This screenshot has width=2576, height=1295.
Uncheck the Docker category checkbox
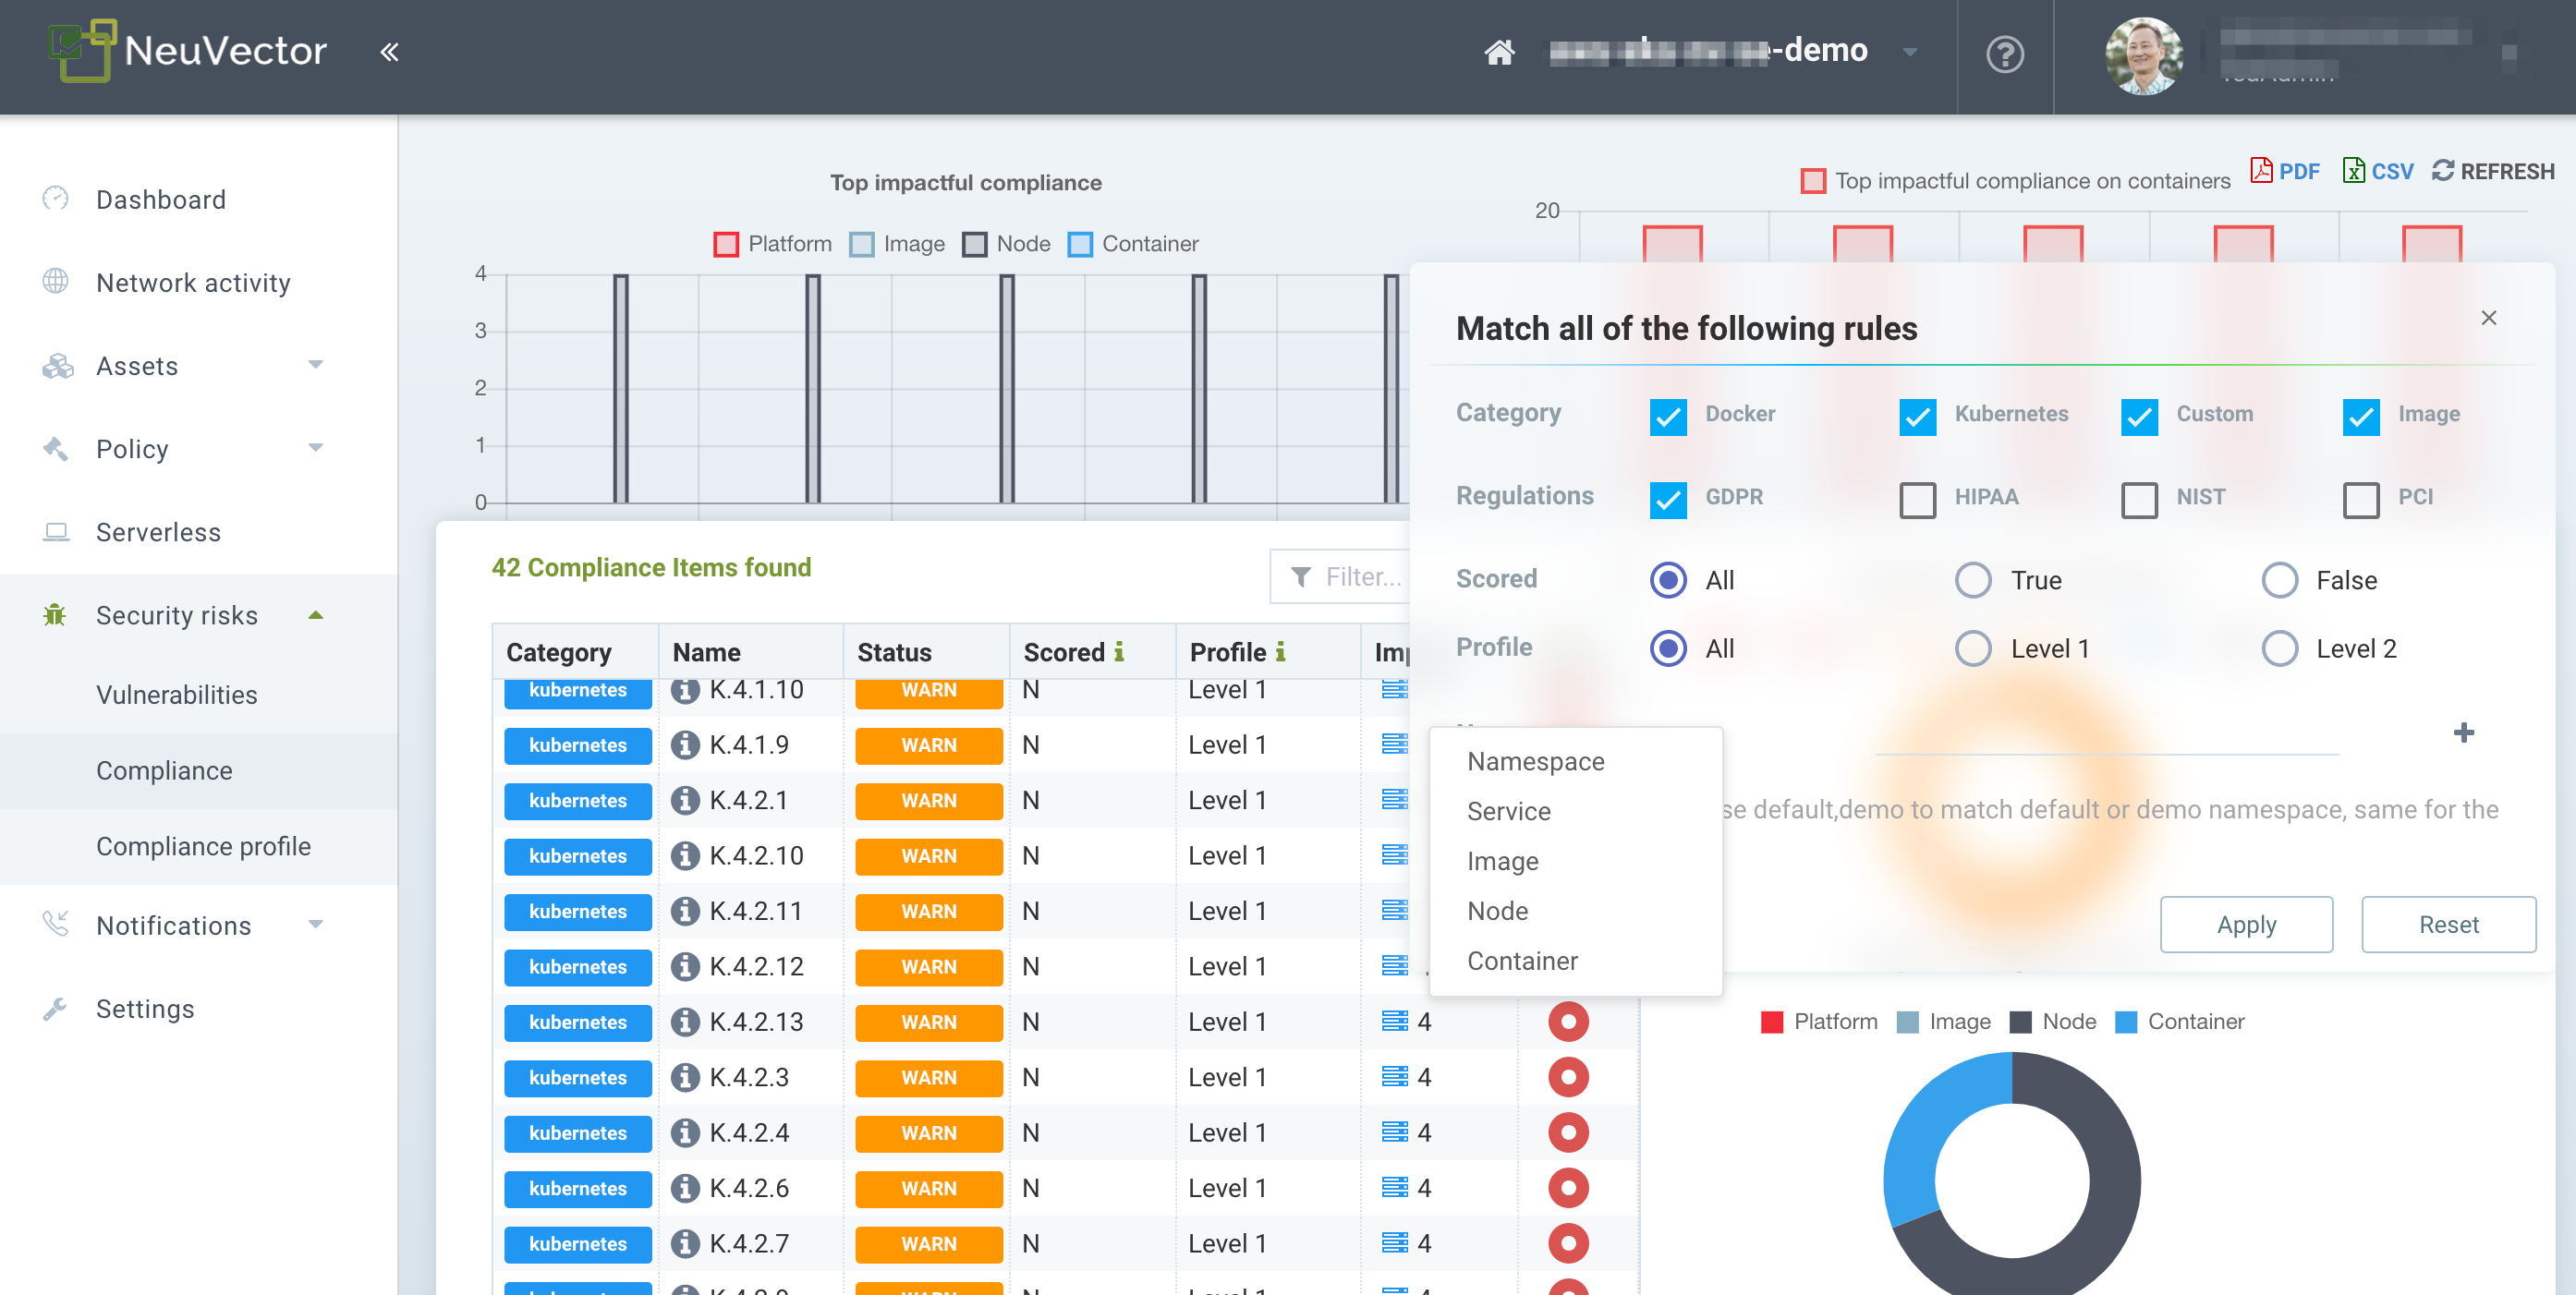click(1667, 416)
